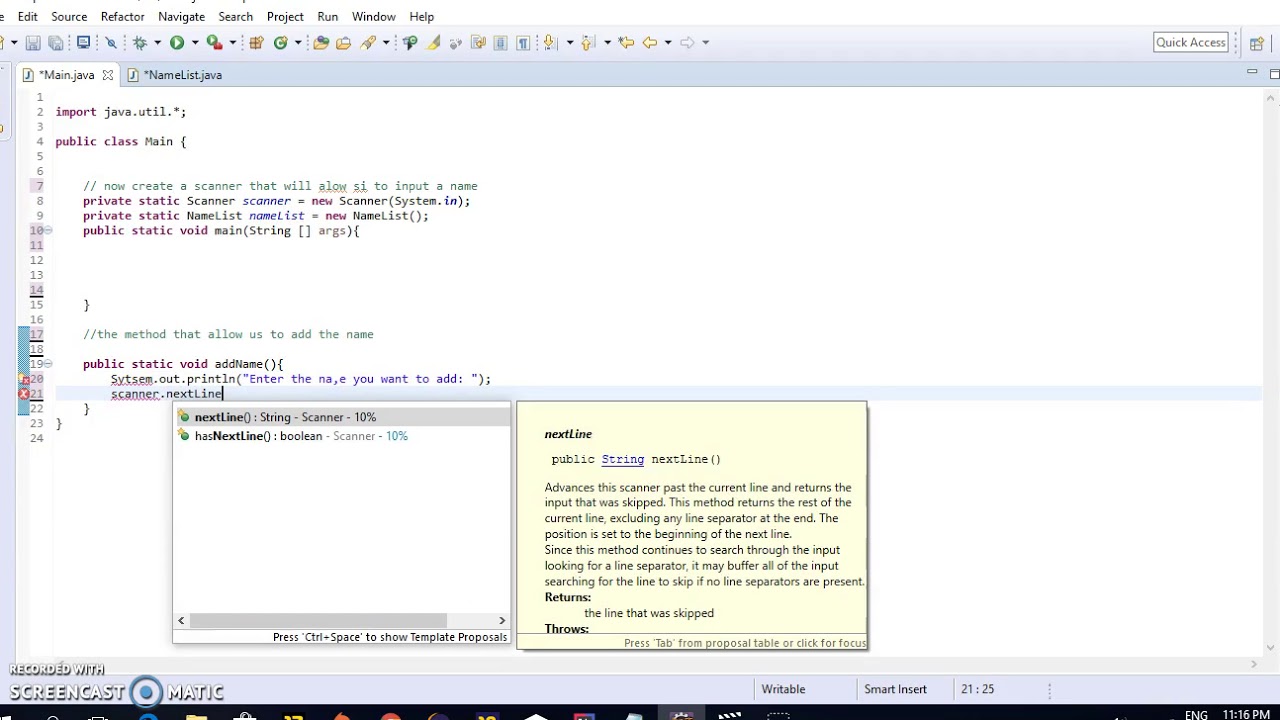Toggle Block Selection mode in the toolbar
The width and height of the screenshot is (1280, 720).
point(500,42)
